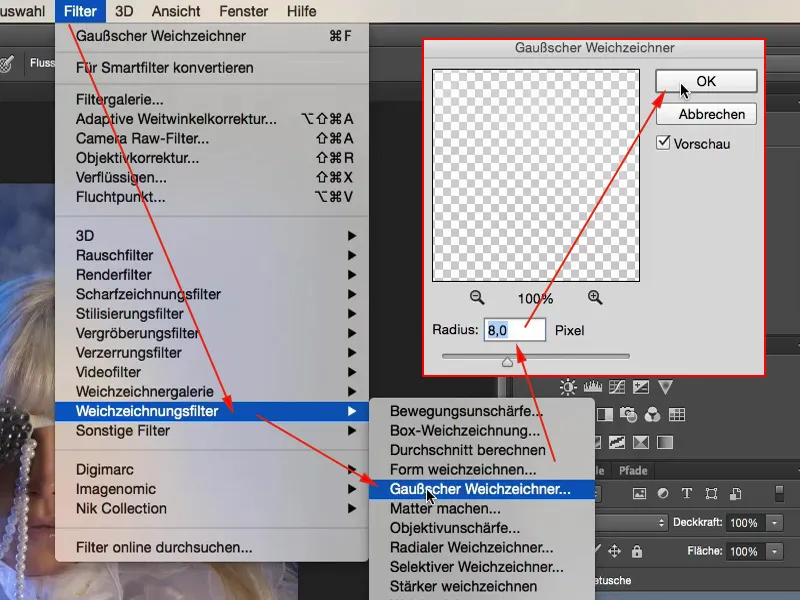Zoom out the Gaussian blur preview
This screenshot has width=800, height=600.
tap(477, 297)
